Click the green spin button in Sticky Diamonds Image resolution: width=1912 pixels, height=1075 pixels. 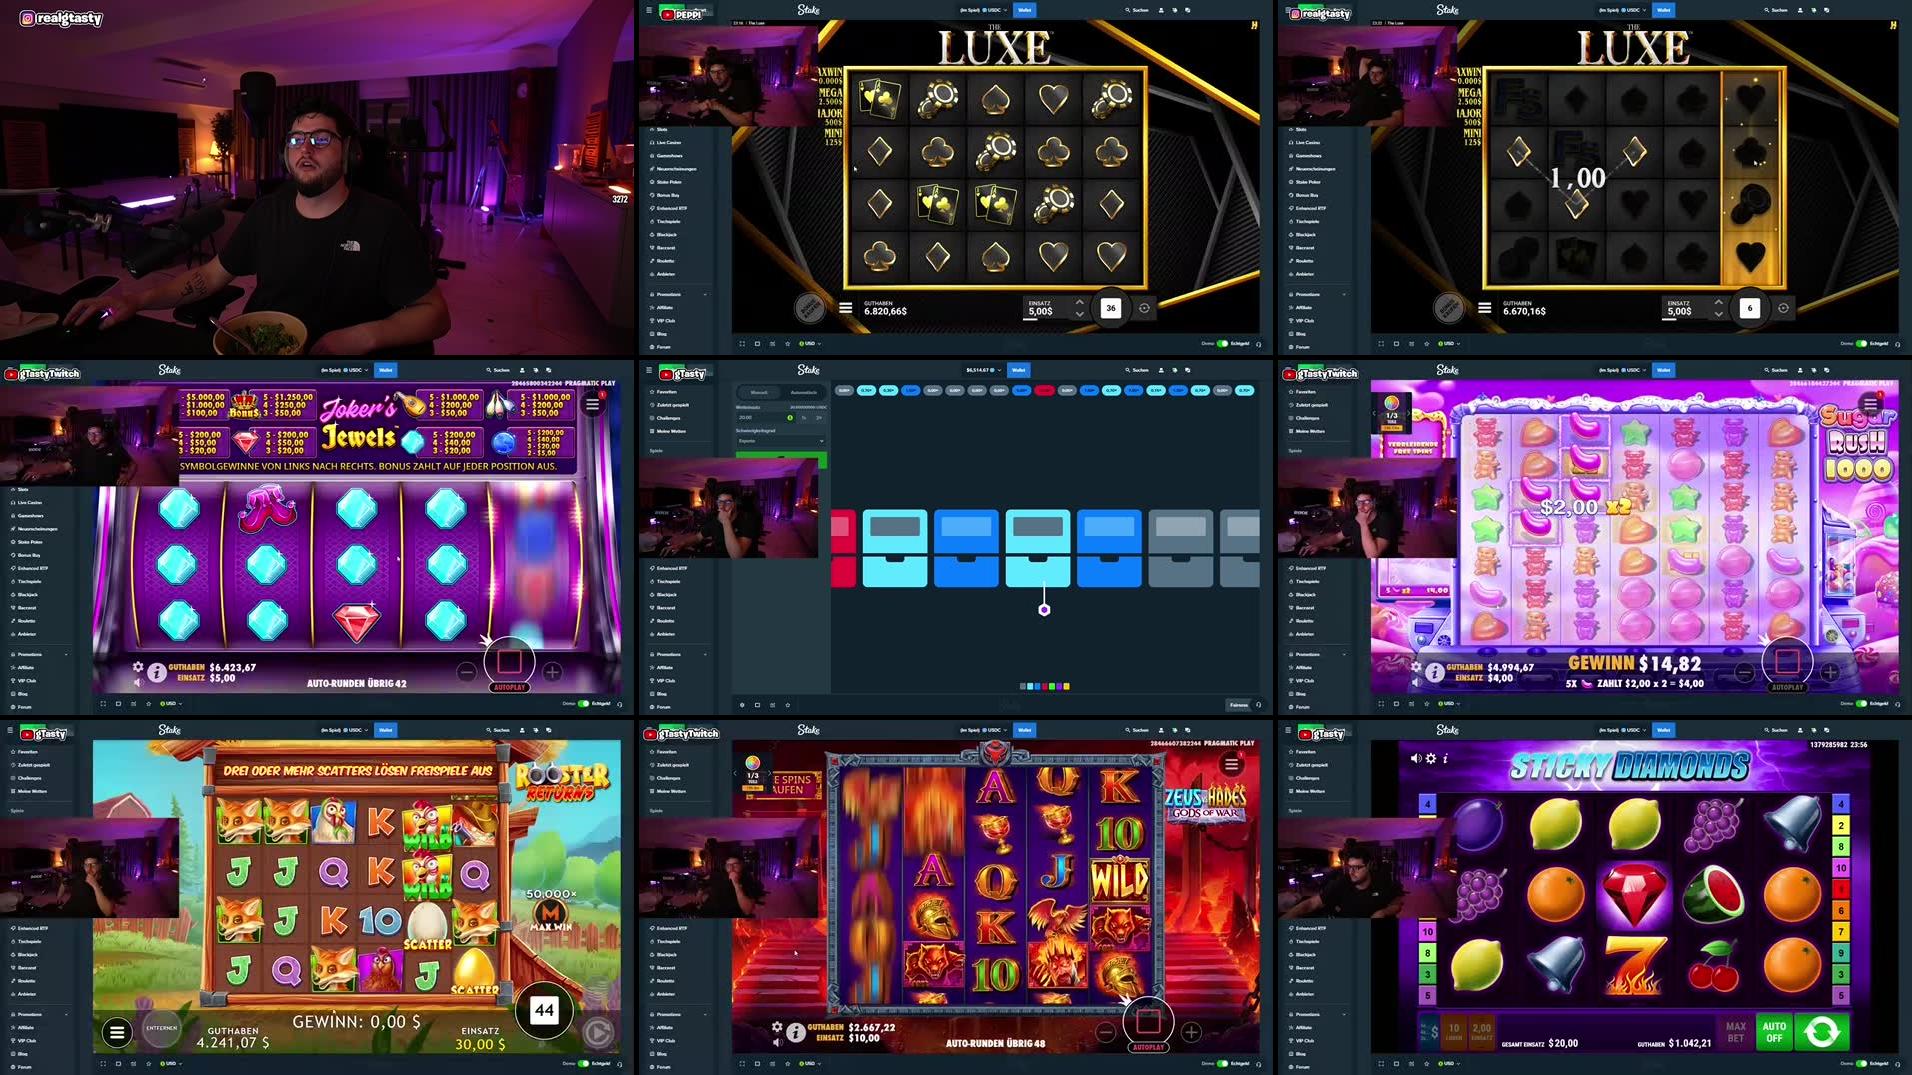(x=1822, y=1032)
